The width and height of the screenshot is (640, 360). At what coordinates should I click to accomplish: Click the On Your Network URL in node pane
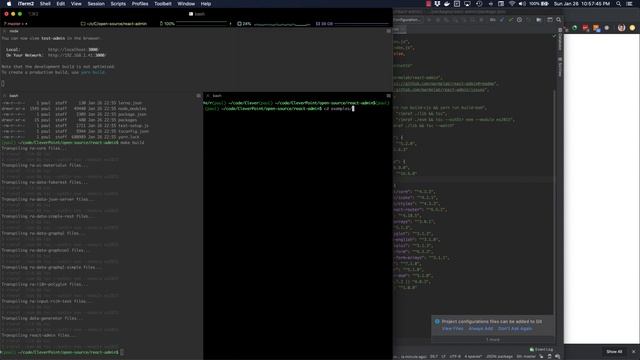pyautogui.click(x=77, y=55)
